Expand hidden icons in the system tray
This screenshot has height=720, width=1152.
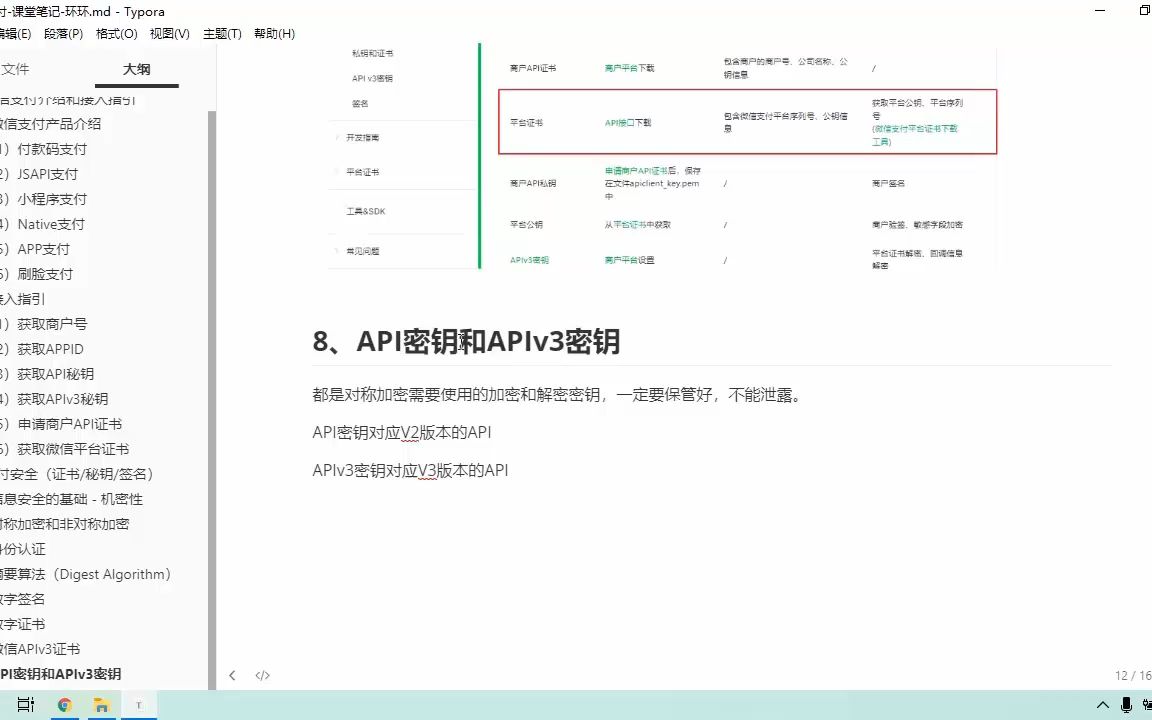coord(1103,705)
